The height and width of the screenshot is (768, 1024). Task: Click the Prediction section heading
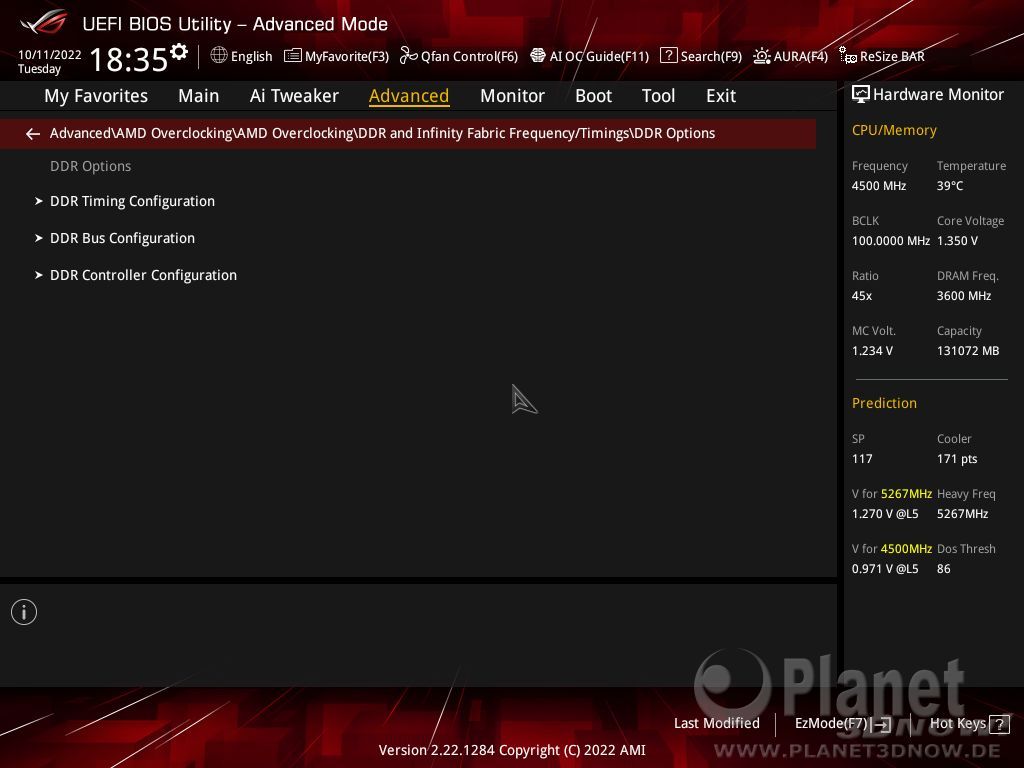tap(884, 404)
